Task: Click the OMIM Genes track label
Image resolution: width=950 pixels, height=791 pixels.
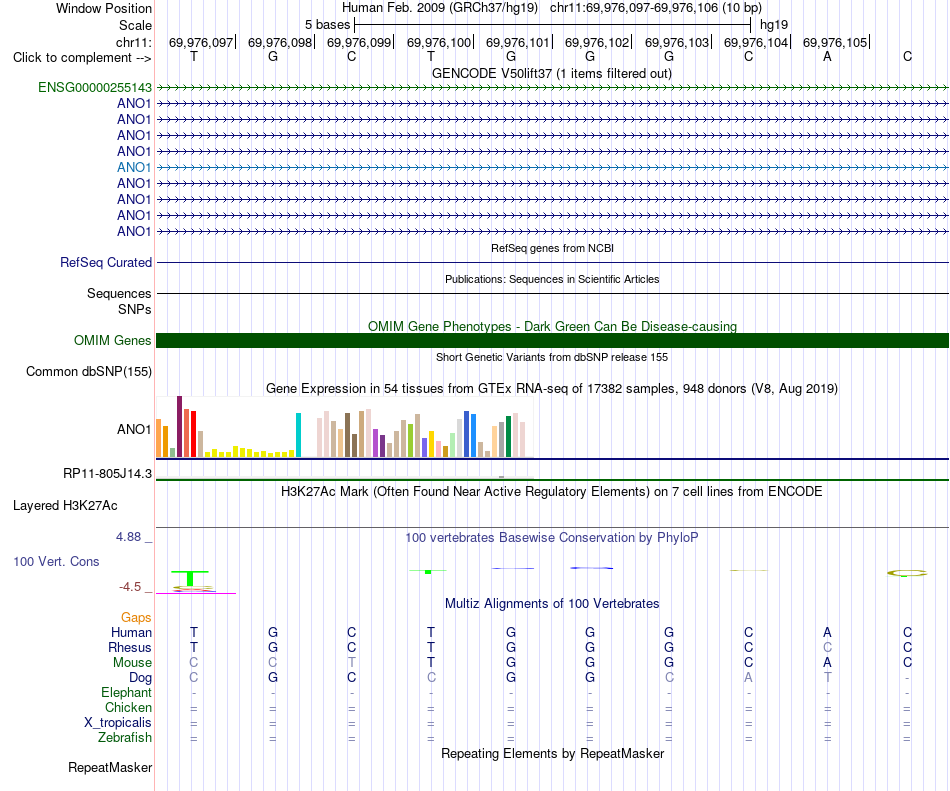Action: click(x=113, y=340)
